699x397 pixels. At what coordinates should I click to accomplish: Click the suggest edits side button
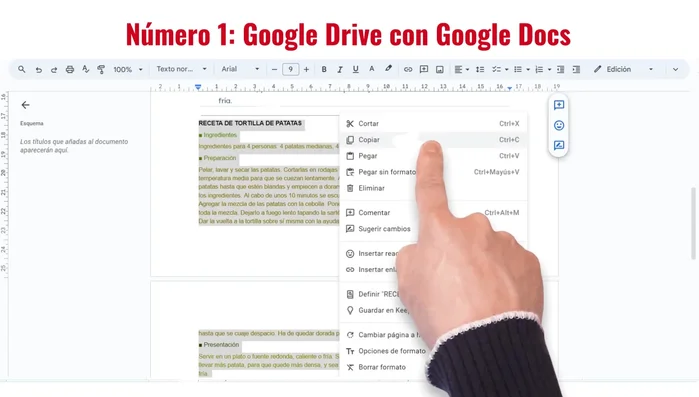click(559, 145)
